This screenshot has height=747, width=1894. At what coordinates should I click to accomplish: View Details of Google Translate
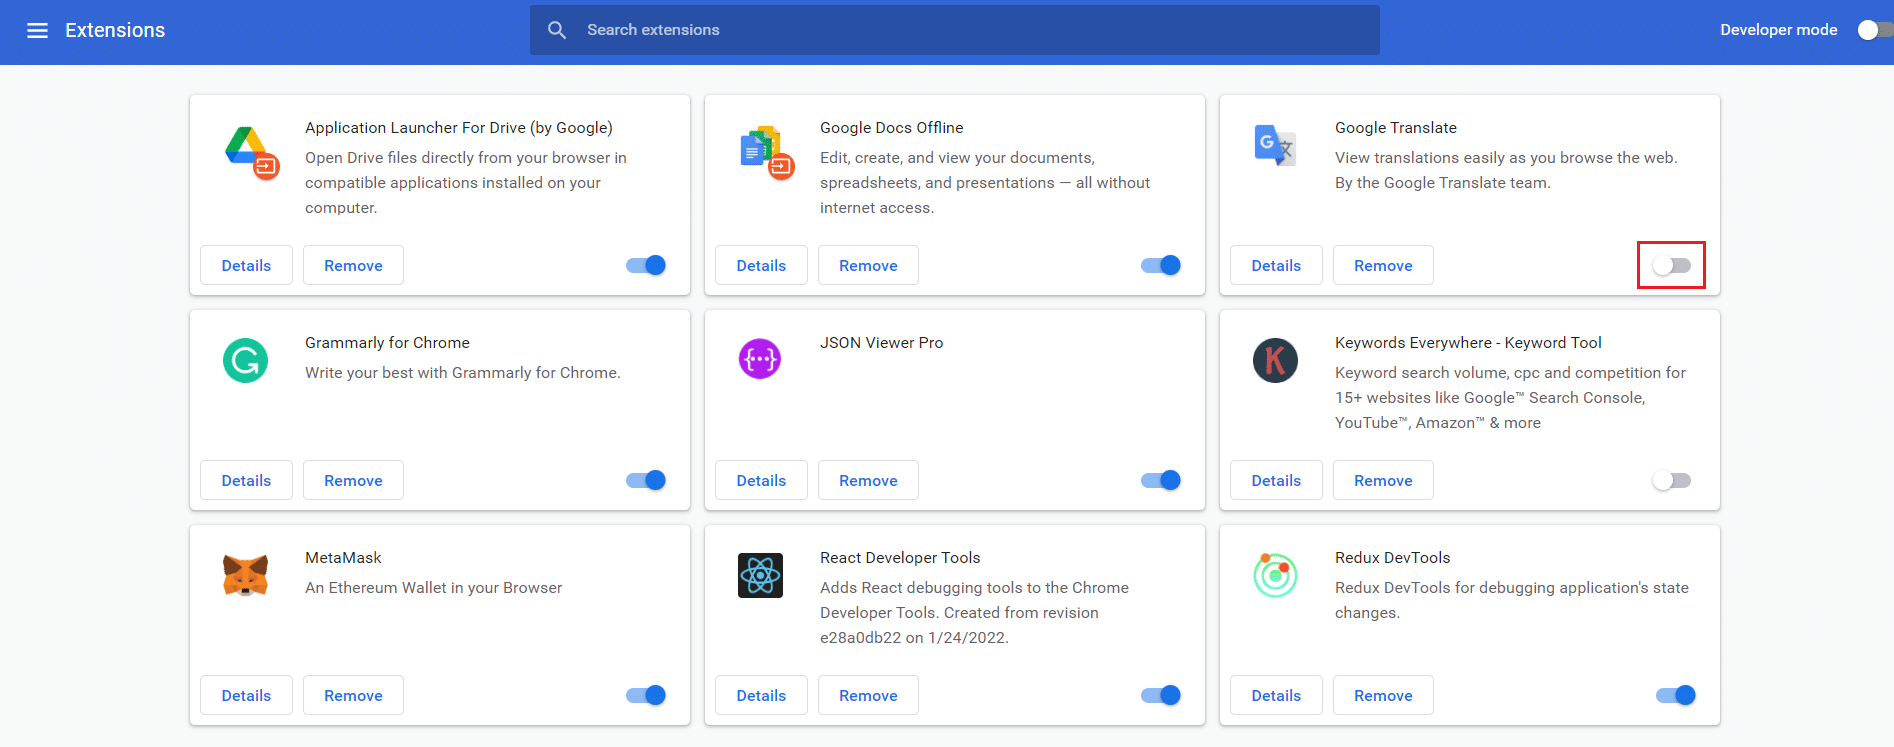(1276, 265)
